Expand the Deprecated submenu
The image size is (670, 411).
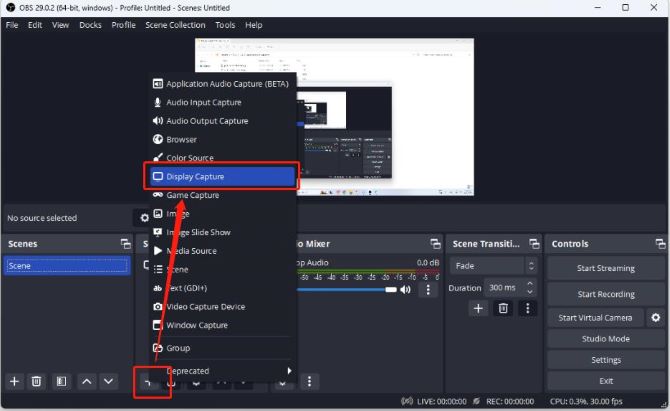coord(221,371)
